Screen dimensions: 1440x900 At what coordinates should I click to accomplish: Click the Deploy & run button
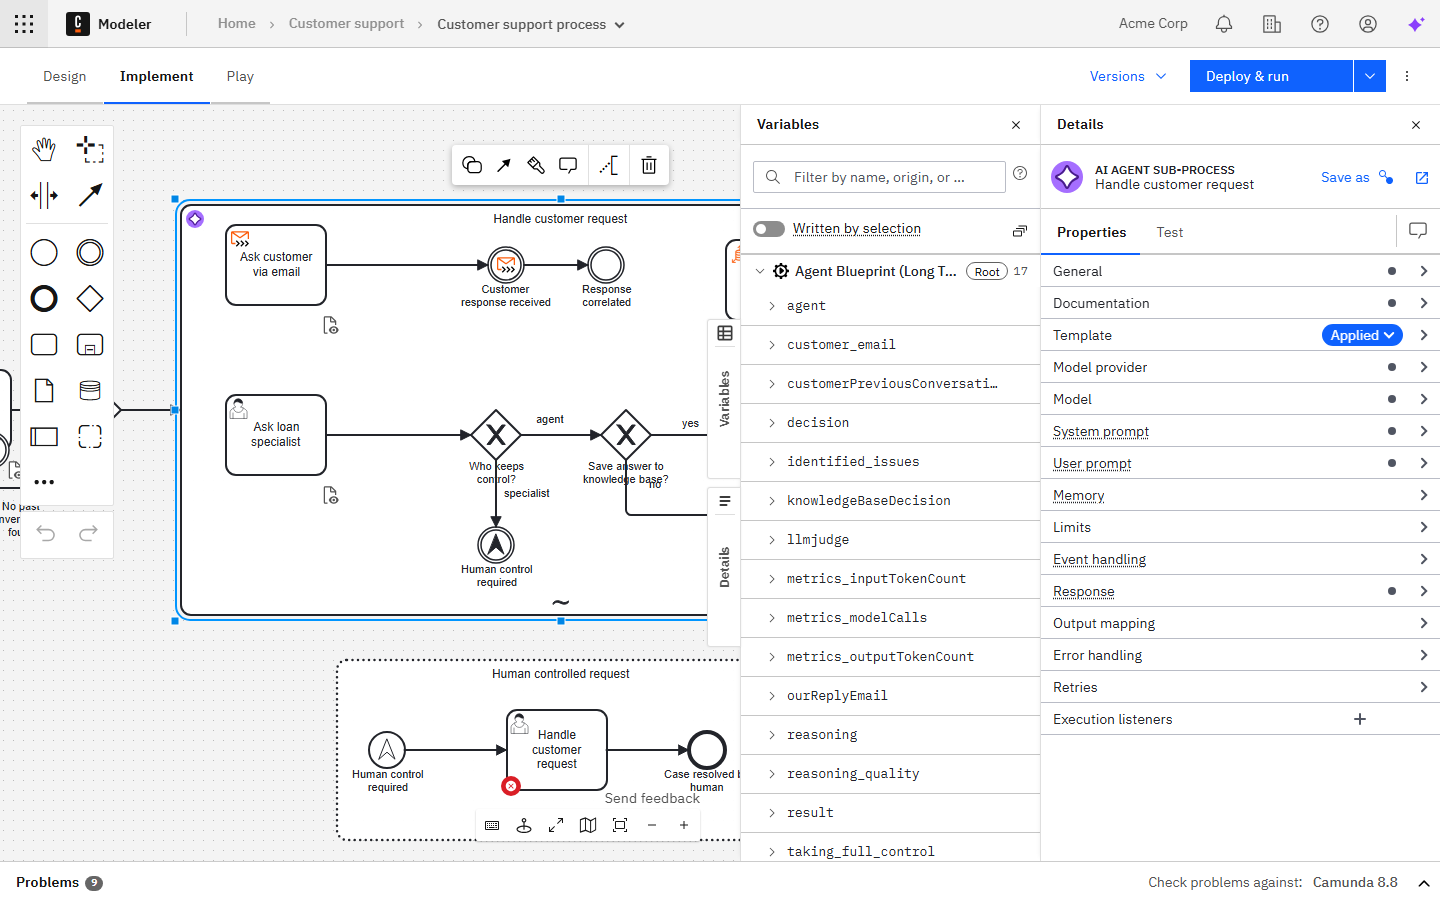(1270, 76)
